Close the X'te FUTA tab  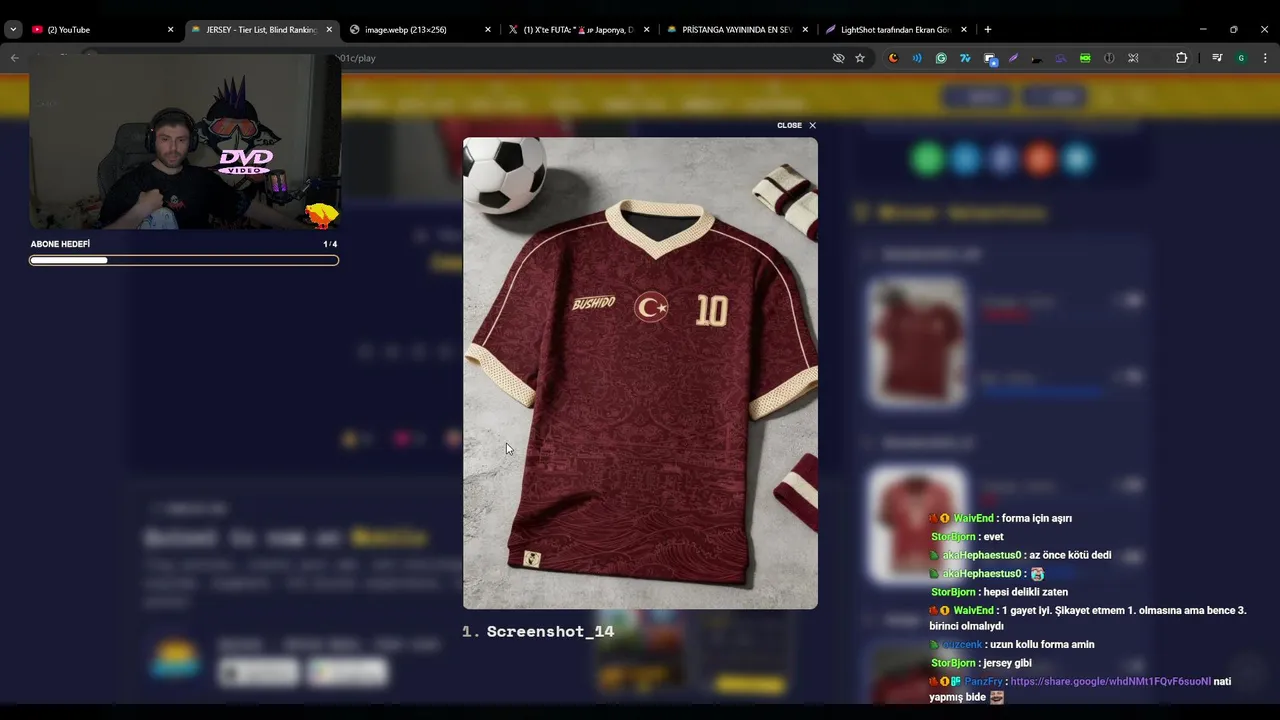(646, 30)
